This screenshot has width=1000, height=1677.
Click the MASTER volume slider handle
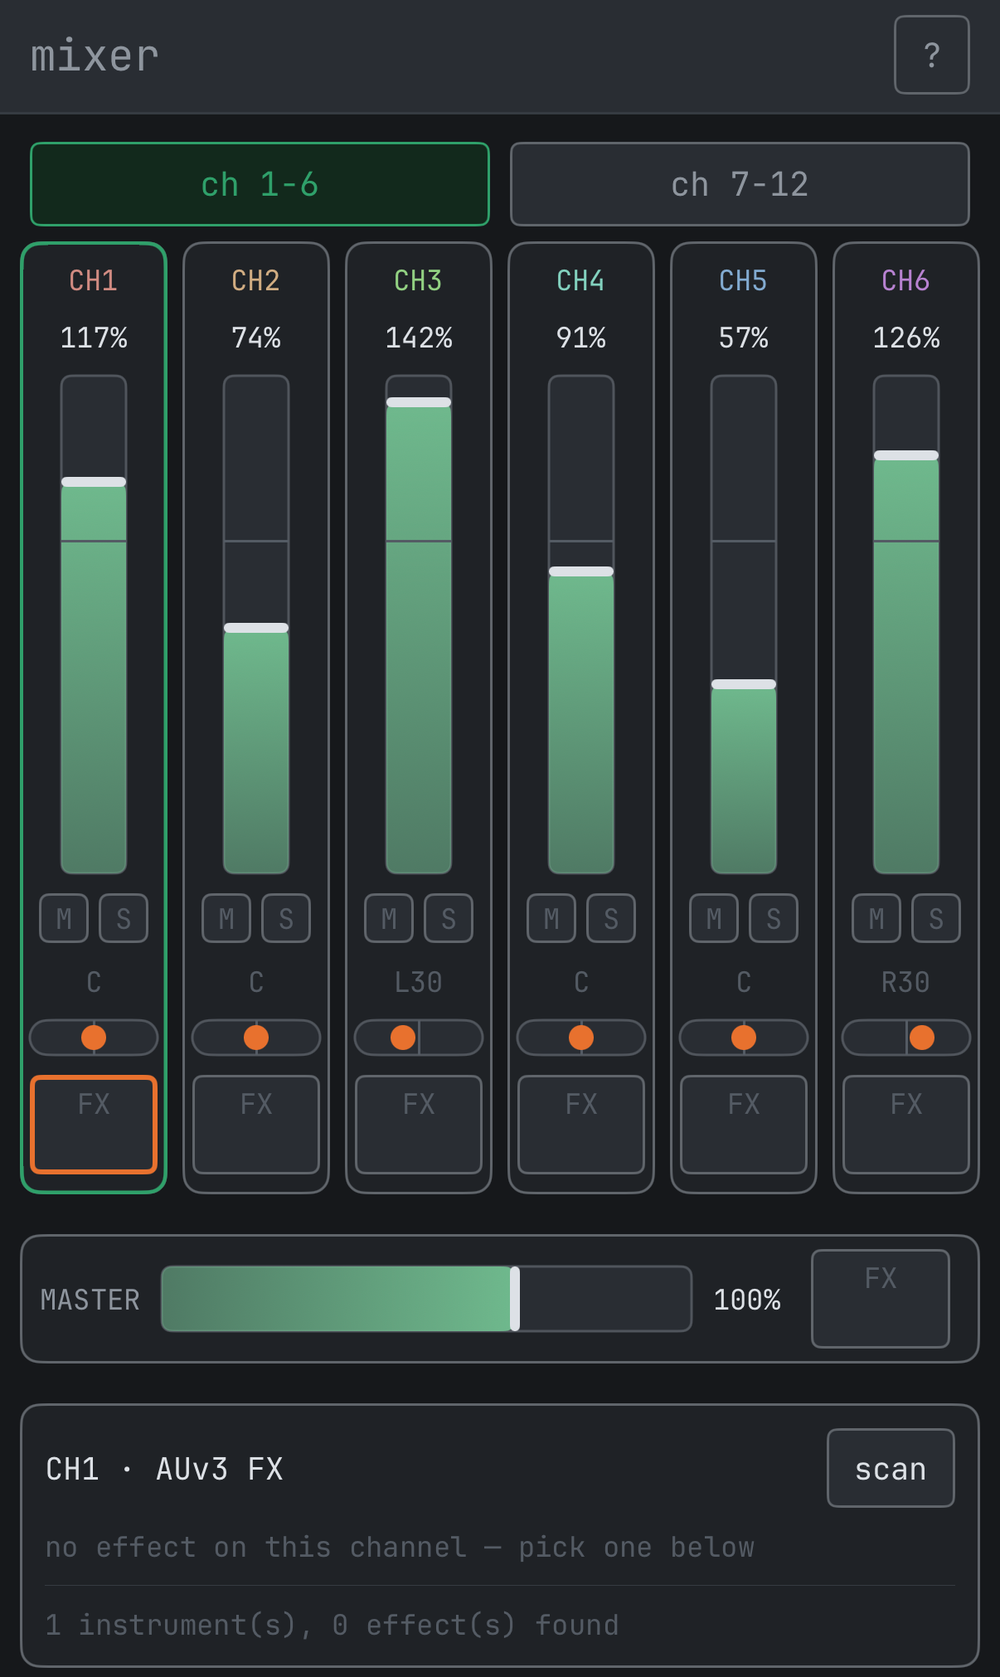click(515, 1299)
